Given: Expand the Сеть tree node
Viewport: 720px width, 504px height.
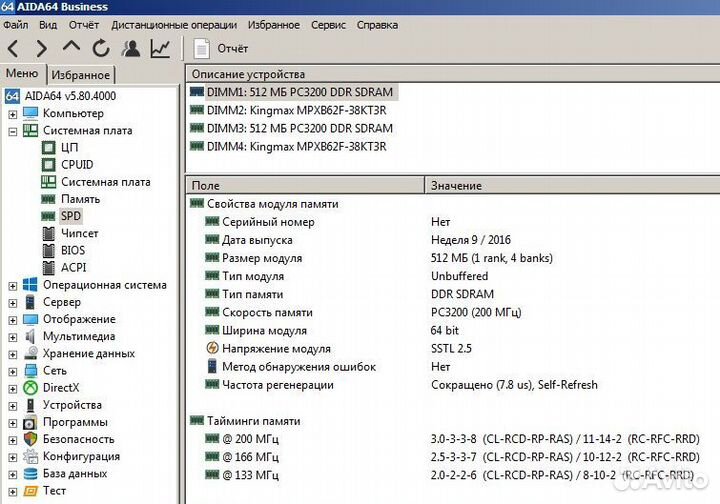Looking at the screenshot, I should coord(13,372).
